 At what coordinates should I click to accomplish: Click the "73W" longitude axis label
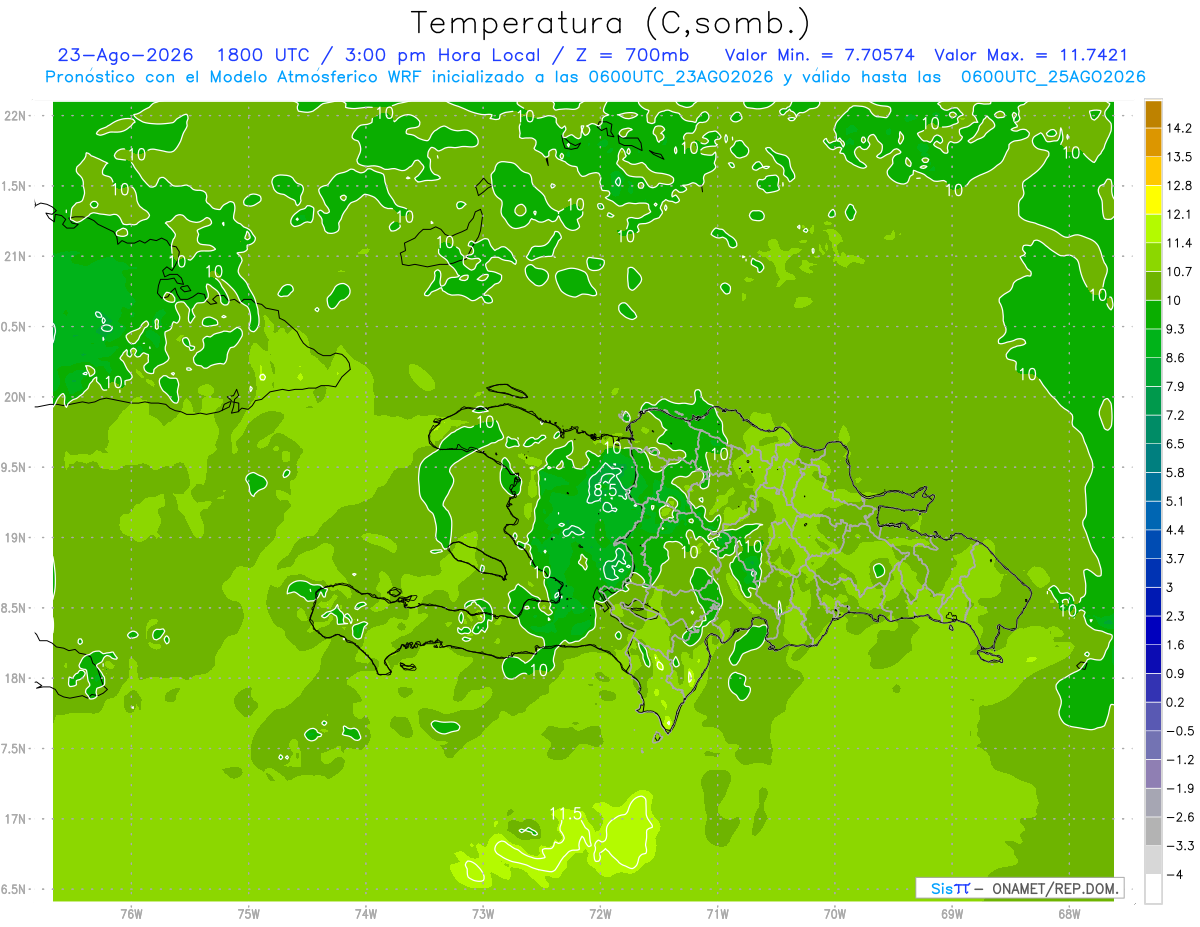coord(483,913)
